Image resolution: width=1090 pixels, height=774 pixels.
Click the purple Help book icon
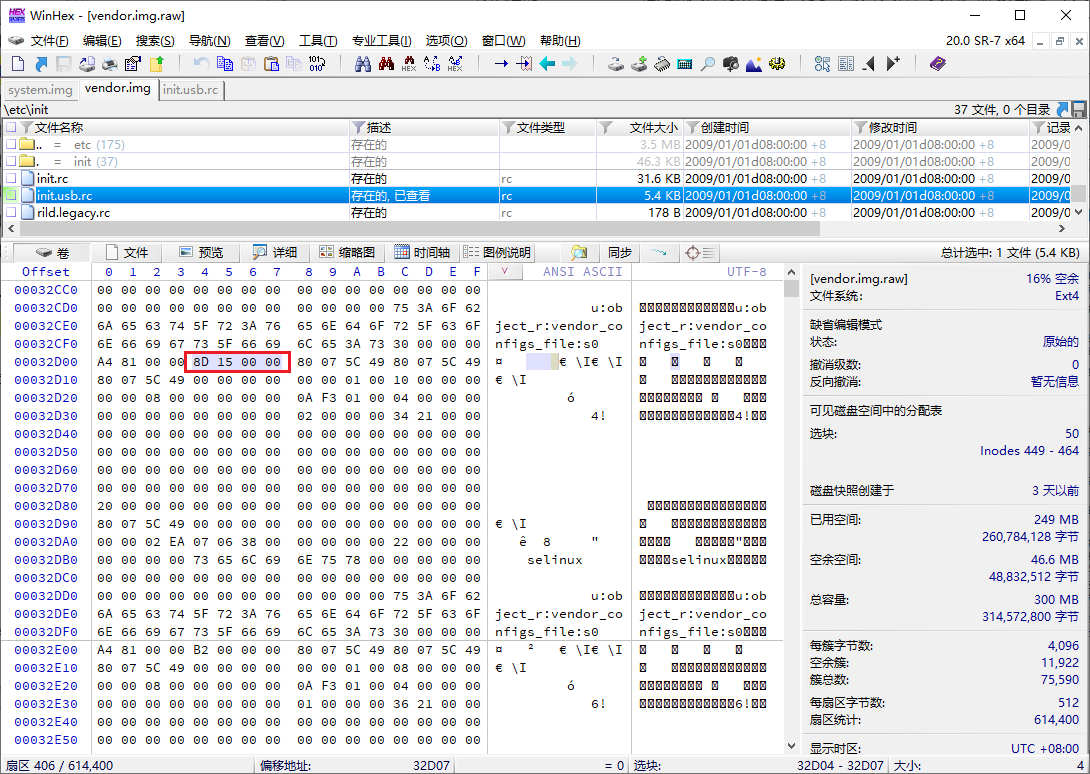(x=938, y=64)
